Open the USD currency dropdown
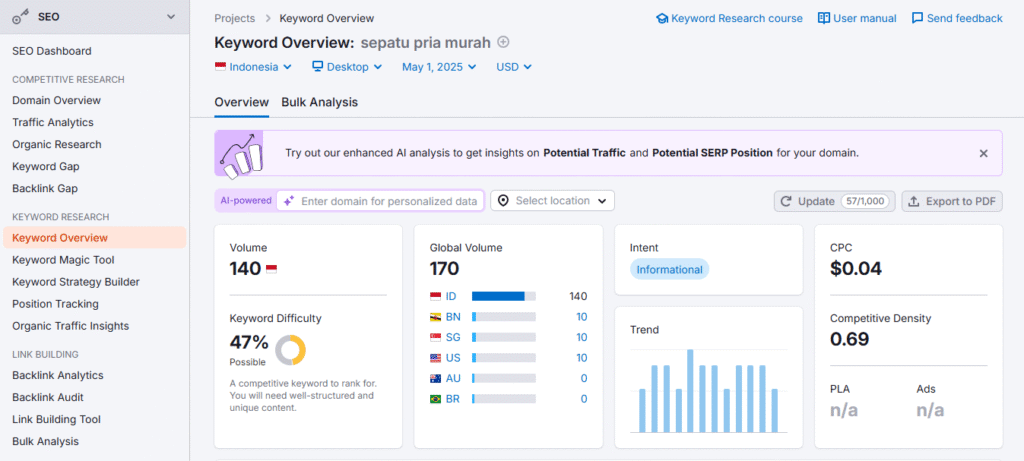This screenshot has height=461, width=1024. (514, 67)
